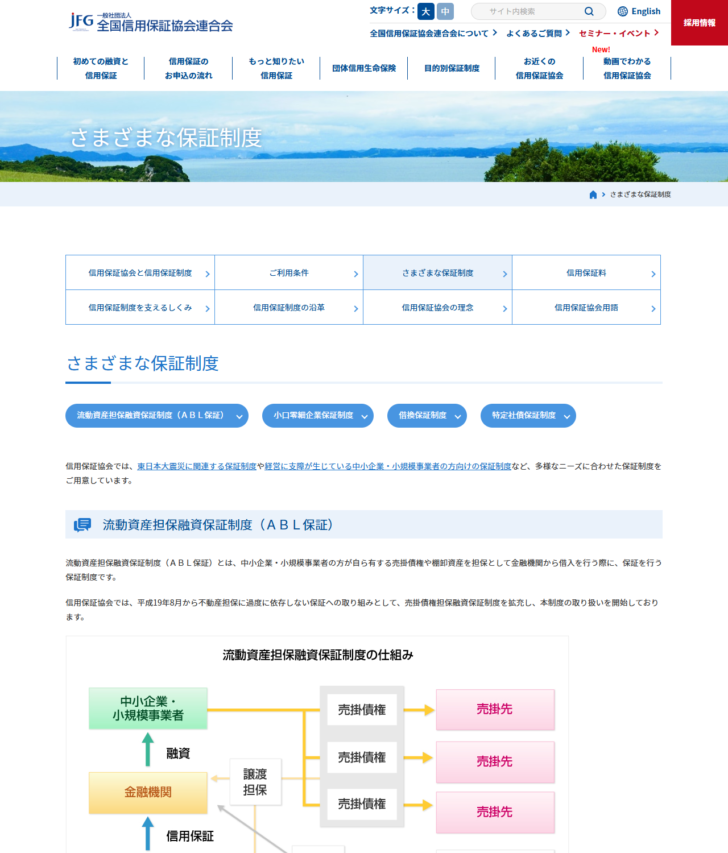Screen dimensions: 728x853
Task: Open the セミナー・イベント link
Action: point(619,33)
